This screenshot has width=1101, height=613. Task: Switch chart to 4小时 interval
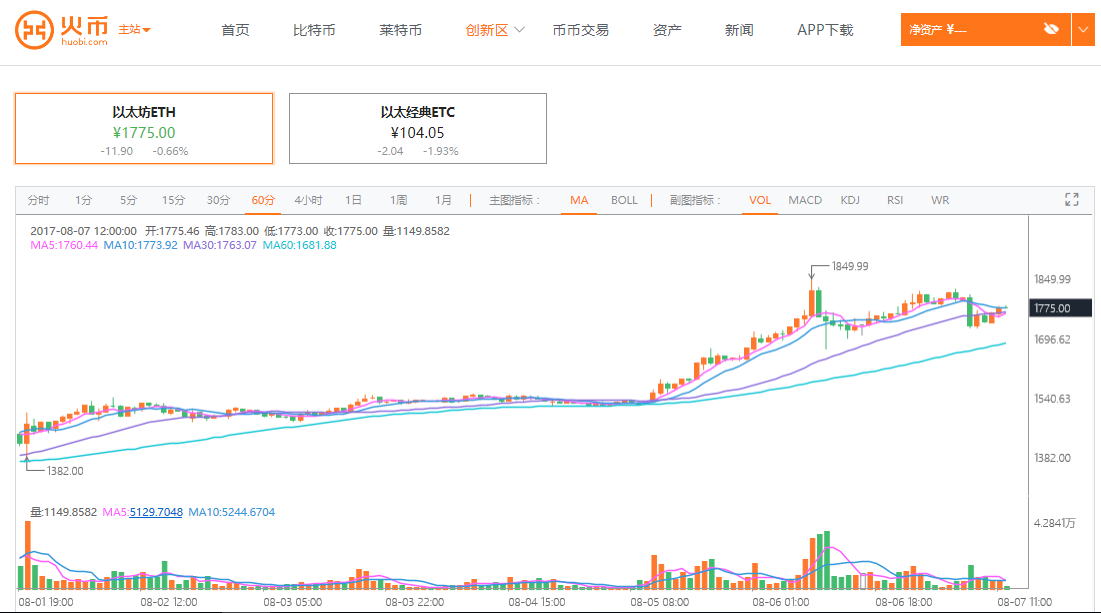pyautogui.click(x=308, y=200)
